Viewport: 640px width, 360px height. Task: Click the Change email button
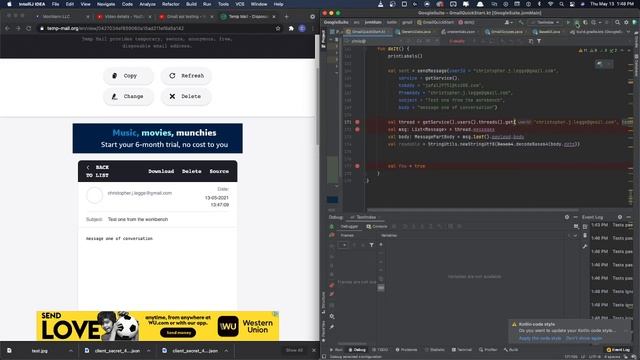[x=128, y=97]
